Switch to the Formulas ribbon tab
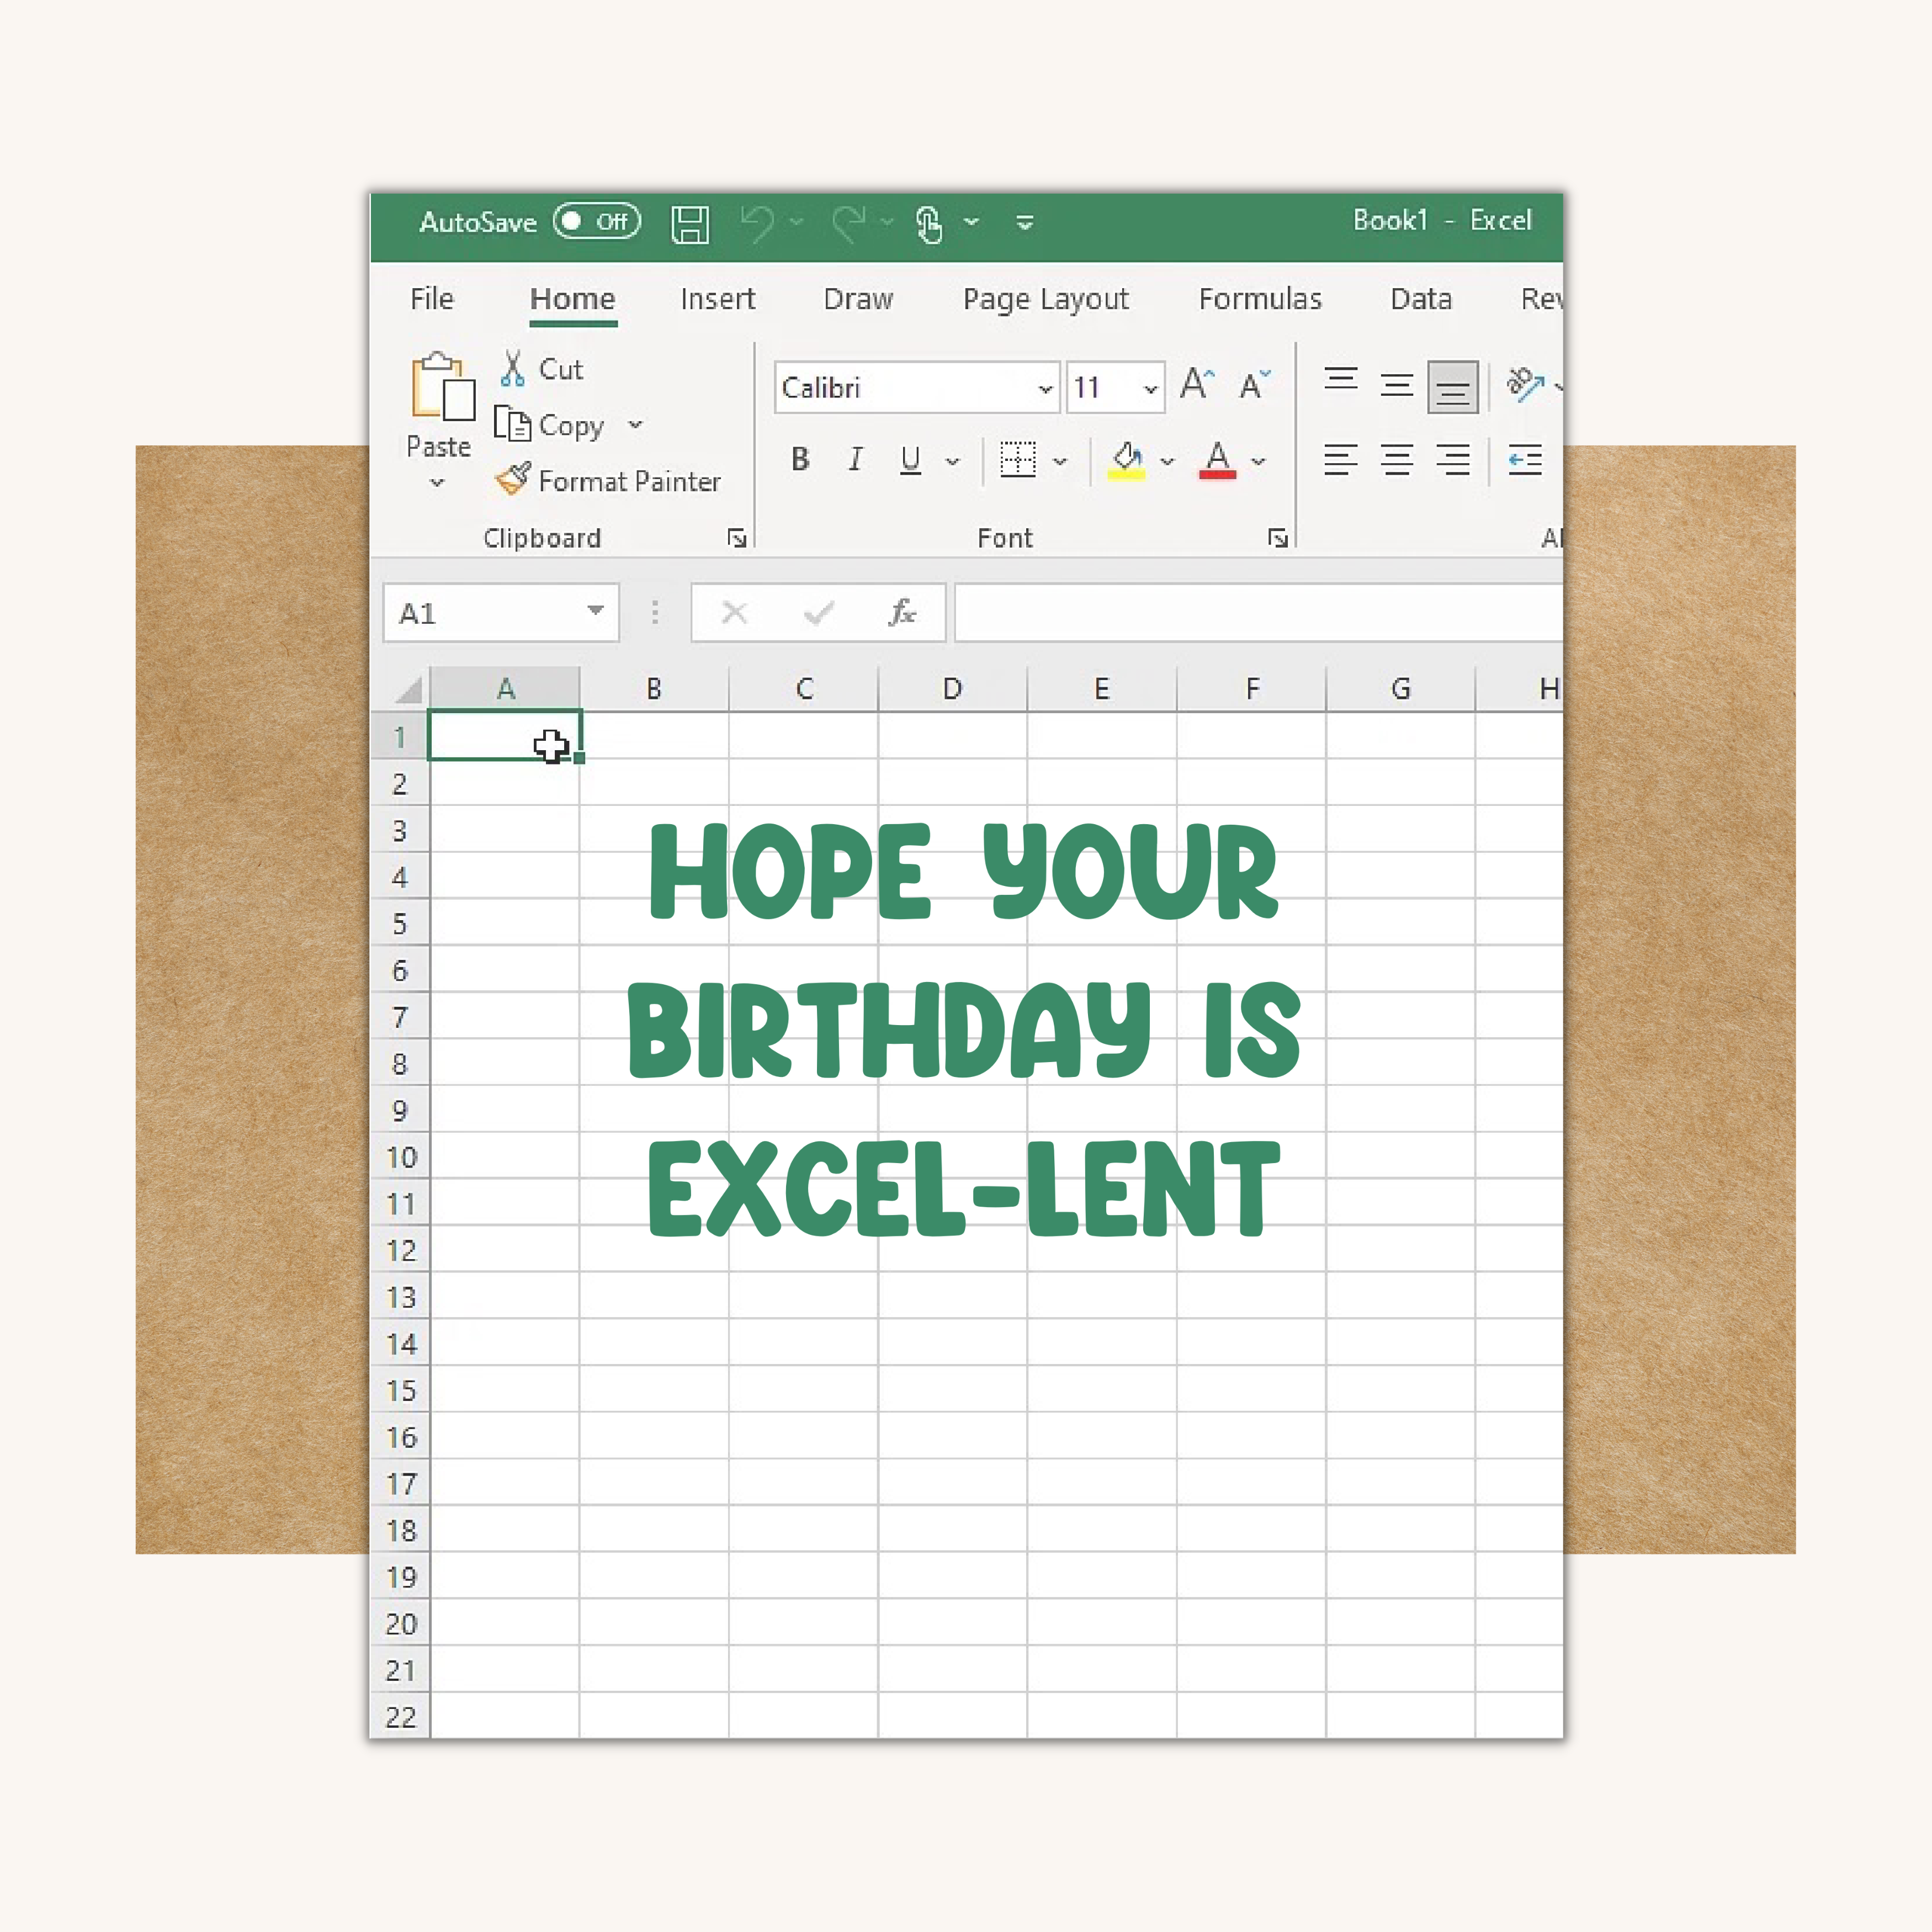 point(1259,299)
